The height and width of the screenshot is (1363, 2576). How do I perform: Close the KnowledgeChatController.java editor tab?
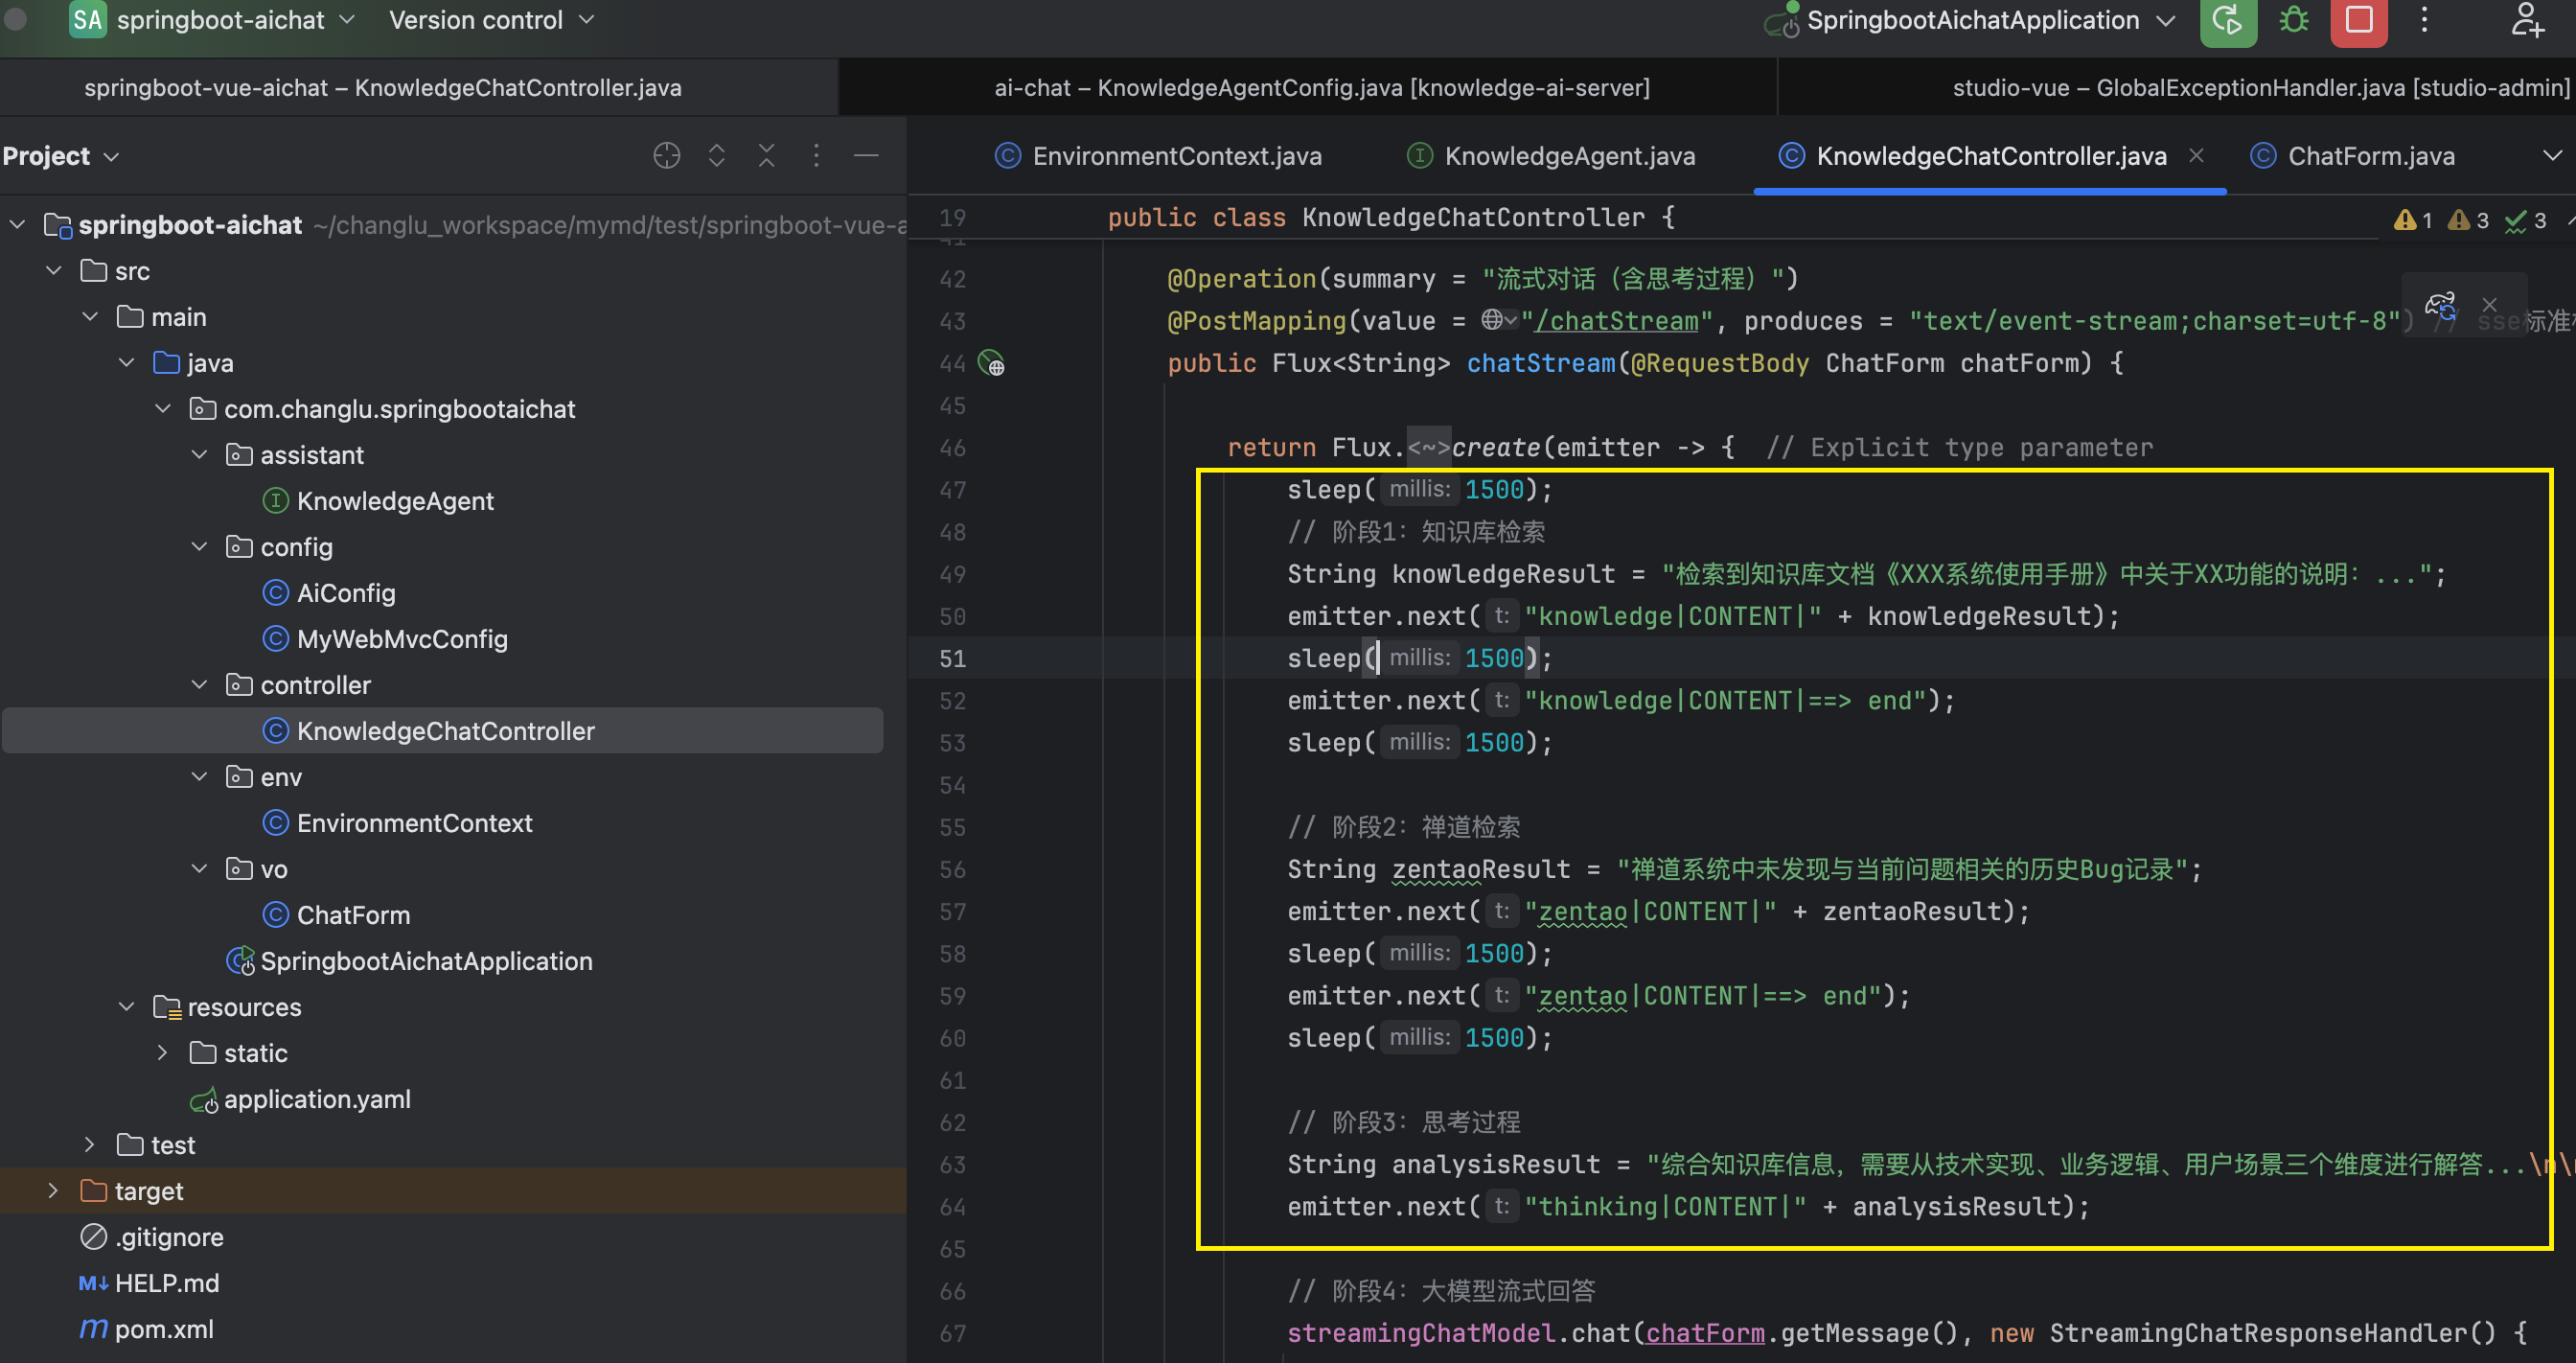click(x=2196, y=156)
